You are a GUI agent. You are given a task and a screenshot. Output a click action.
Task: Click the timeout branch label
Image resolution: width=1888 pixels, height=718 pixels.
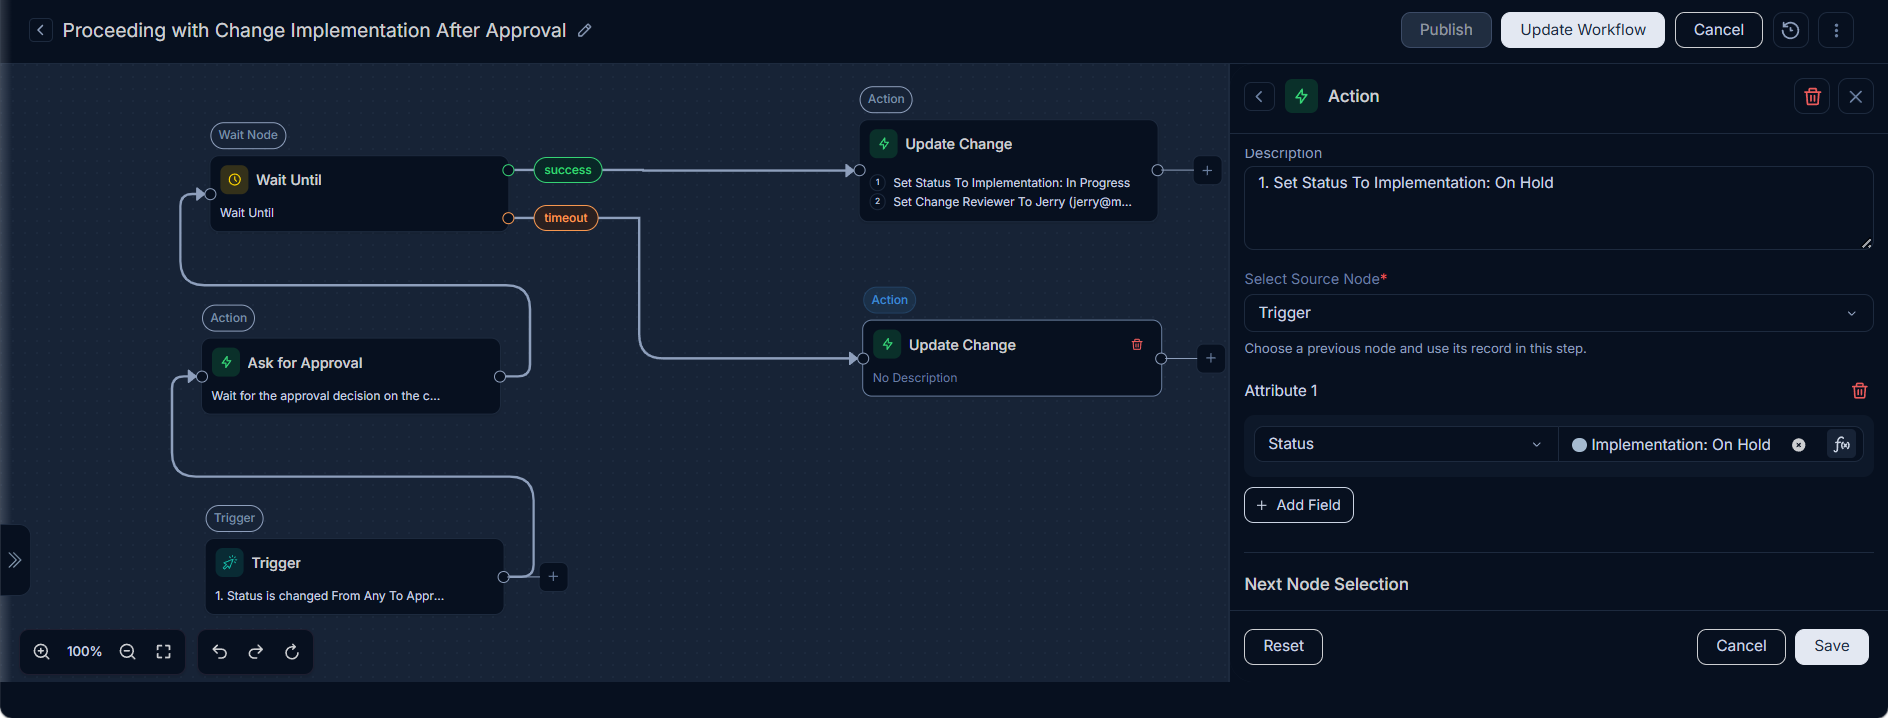[566, 218]
